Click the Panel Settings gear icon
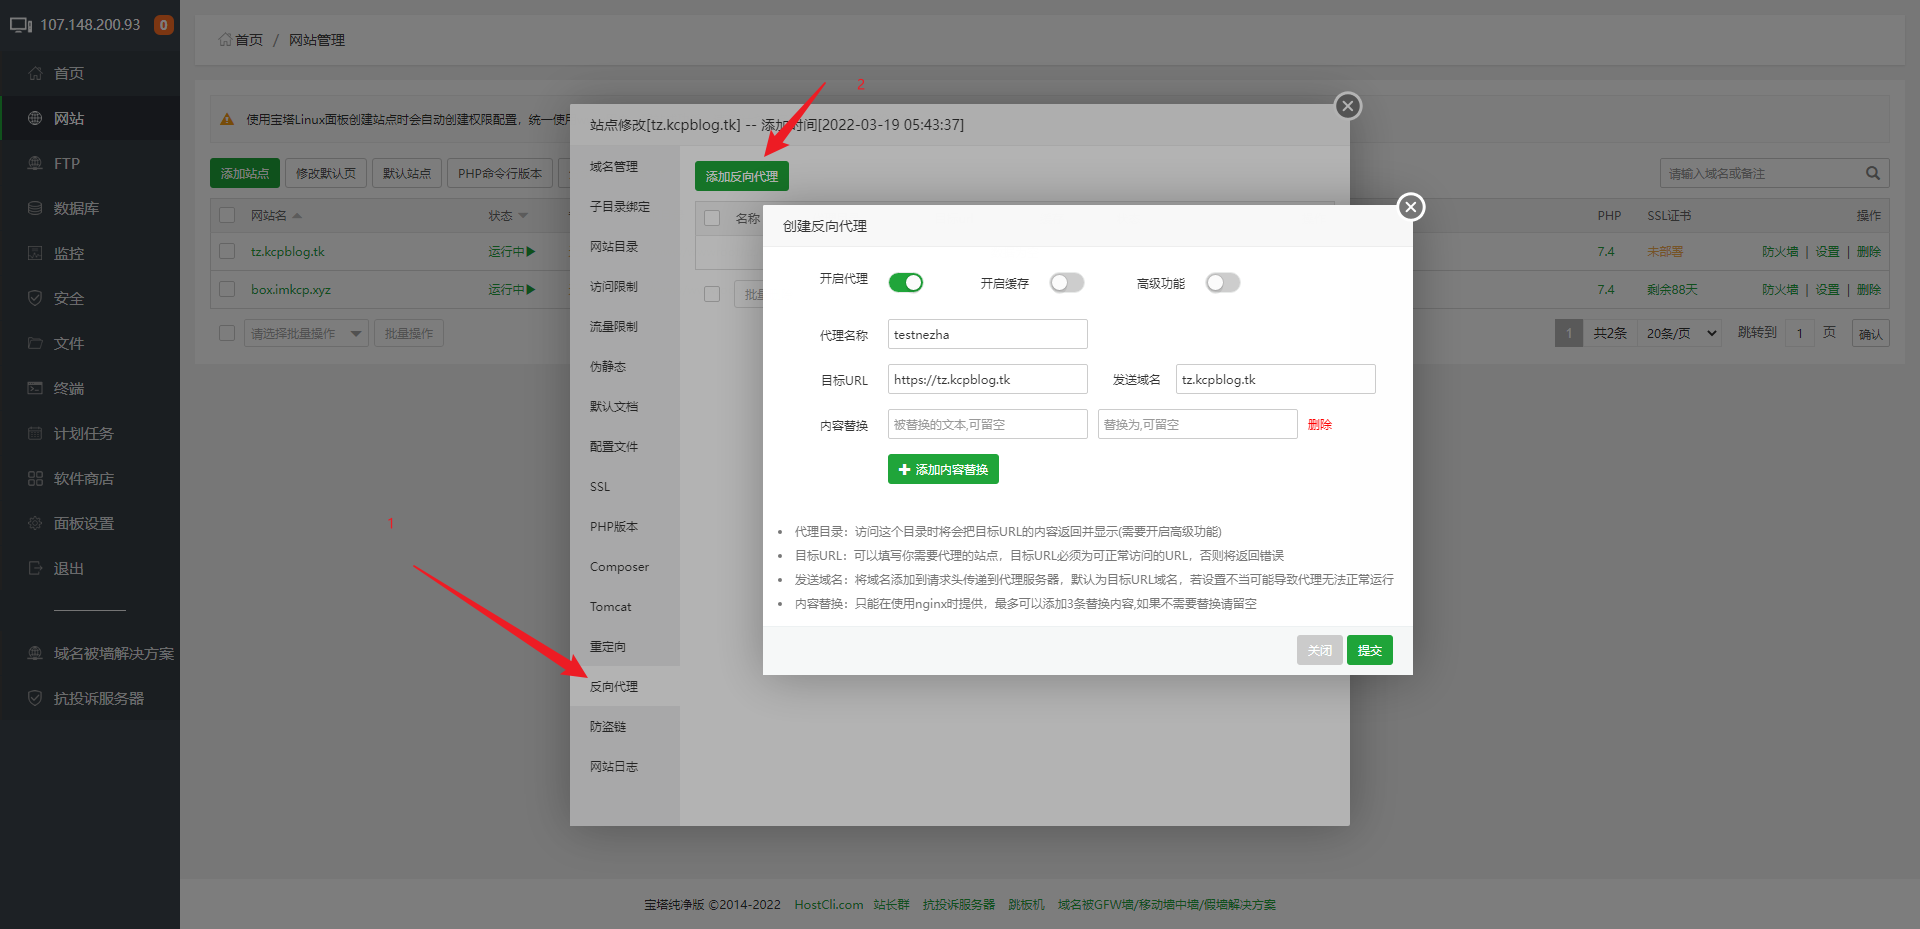The width and height of the screenshot is (1920, 929). (35, 523)
